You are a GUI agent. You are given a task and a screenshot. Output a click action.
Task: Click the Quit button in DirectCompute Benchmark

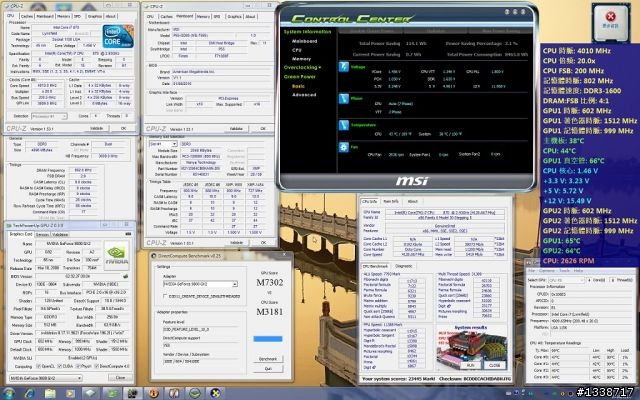[x=268, y=368]
